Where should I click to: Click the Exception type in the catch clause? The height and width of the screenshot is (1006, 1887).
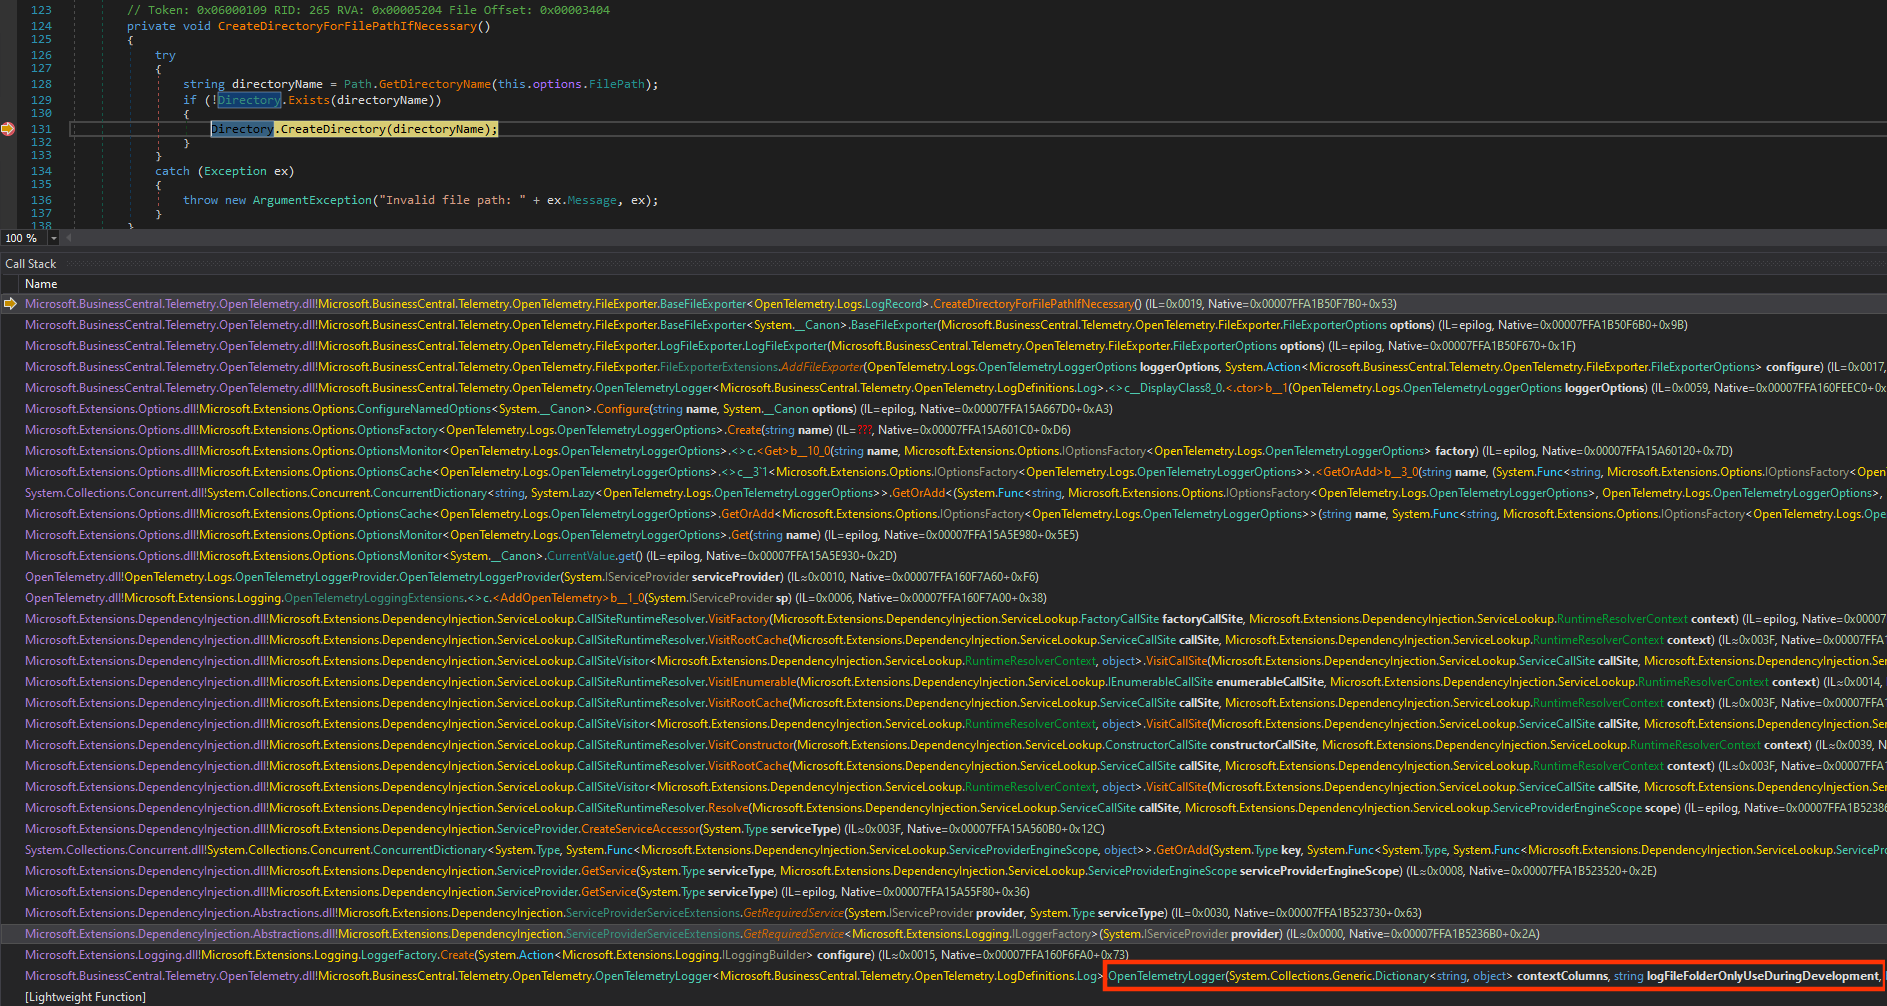[x=235, y=171]
